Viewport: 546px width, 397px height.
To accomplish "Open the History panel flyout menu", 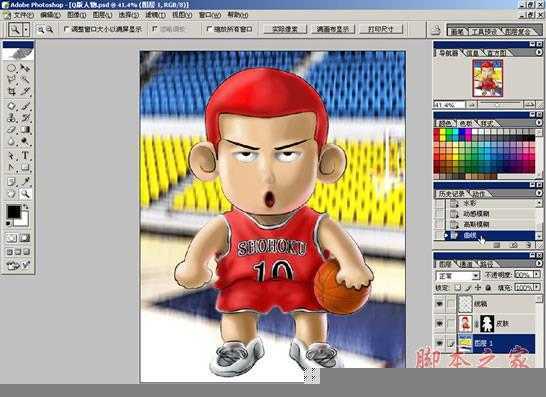I will point(539,193).
